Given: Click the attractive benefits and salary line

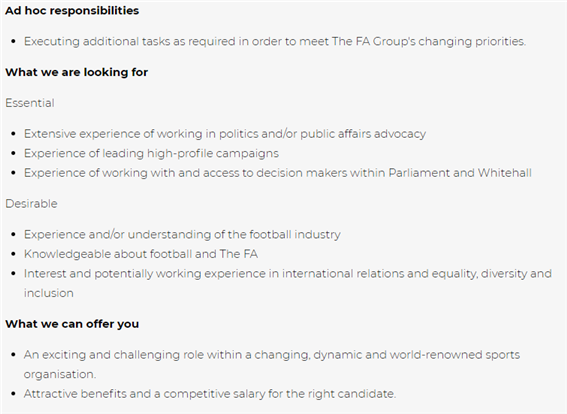Looking at the screenshot, I should coord(210,394).
